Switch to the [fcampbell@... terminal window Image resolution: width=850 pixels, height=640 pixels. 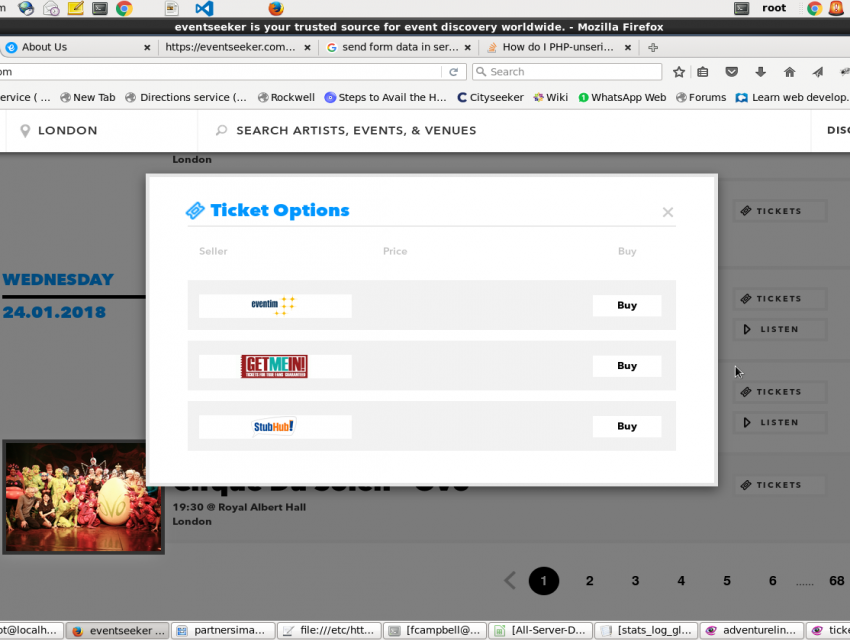[x=435, y=631]
